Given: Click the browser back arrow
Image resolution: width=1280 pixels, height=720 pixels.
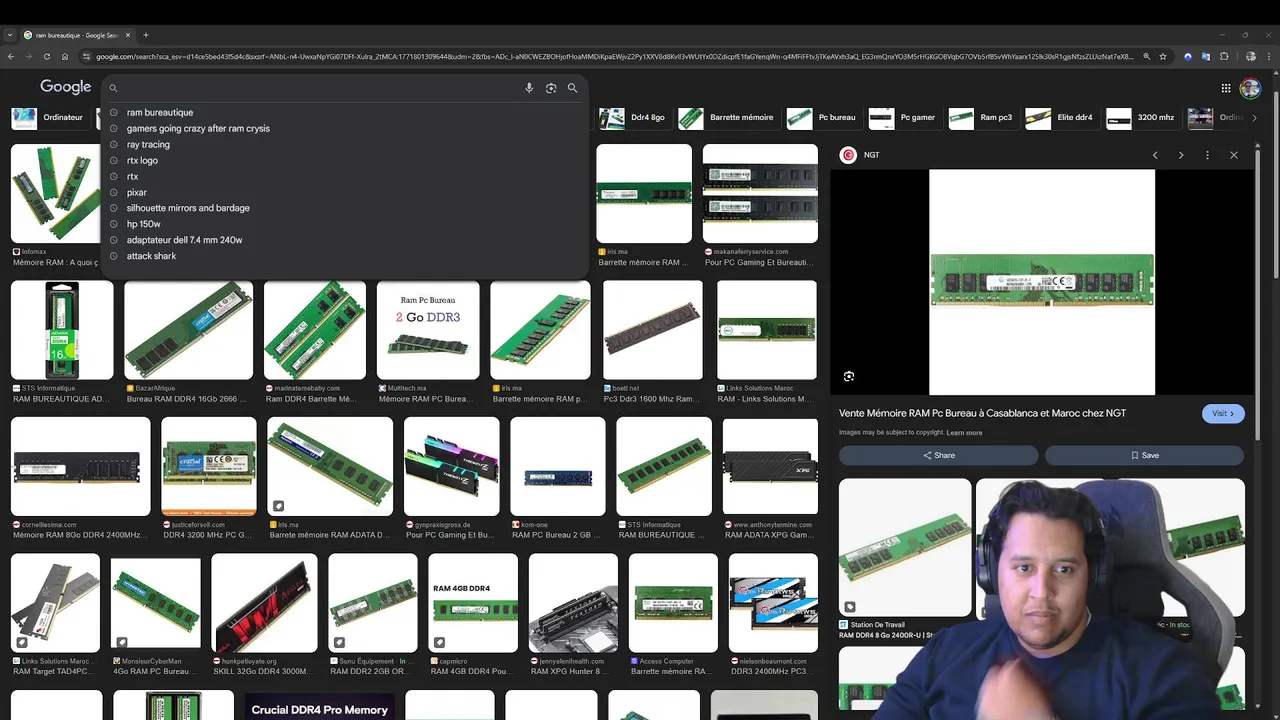Looking at the screenshot, I should 10,57.
